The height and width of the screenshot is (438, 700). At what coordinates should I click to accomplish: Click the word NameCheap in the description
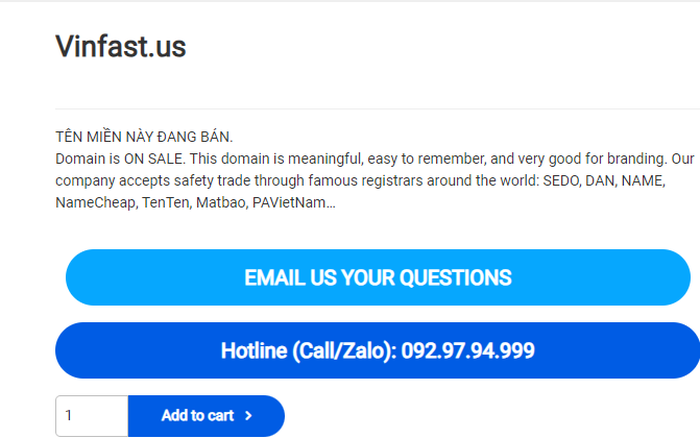click(x=96, y=203)
